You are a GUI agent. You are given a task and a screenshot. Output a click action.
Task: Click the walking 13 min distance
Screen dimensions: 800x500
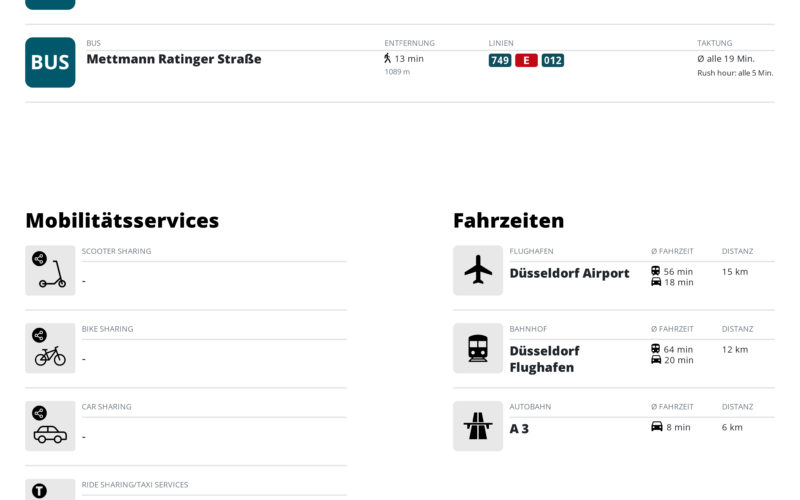tap(404, 59)
